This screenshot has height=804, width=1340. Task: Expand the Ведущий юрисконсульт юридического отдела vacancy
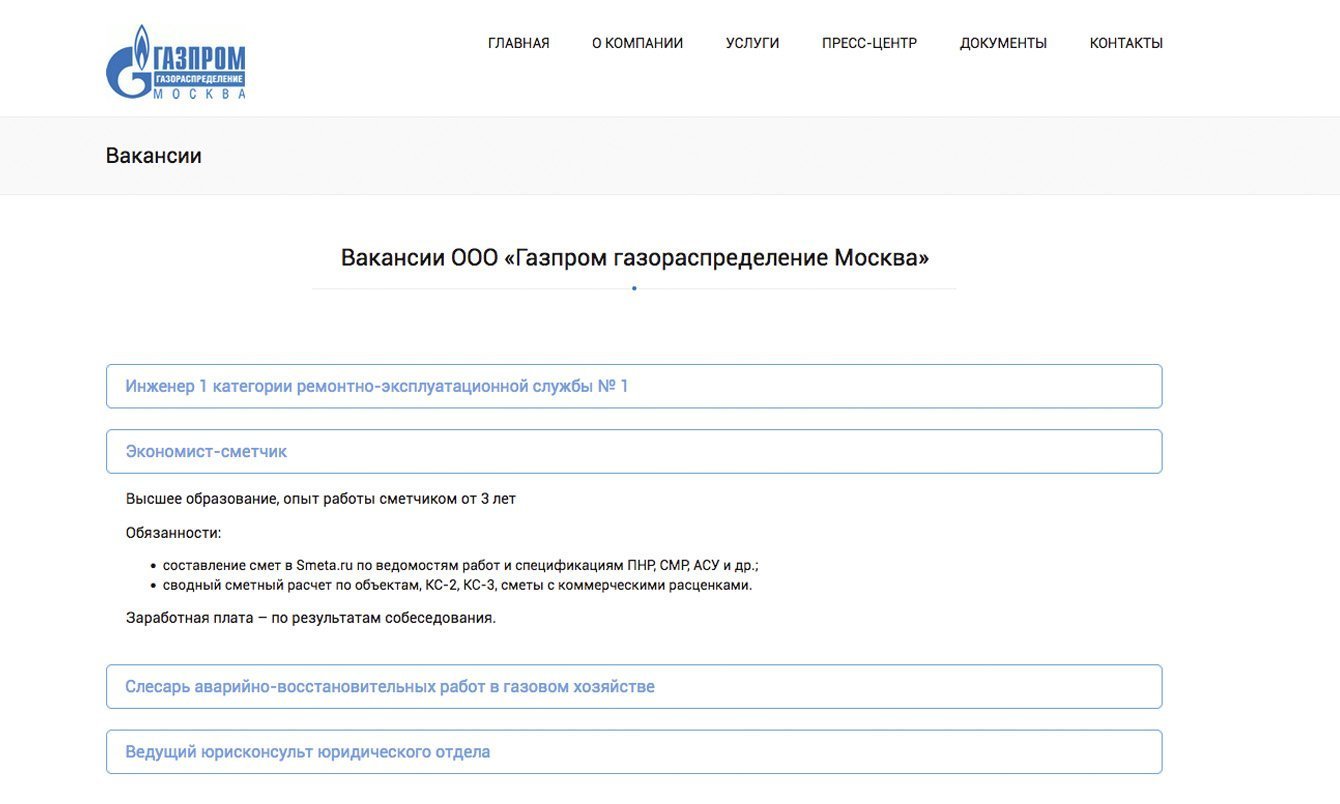(x=634, y=752)
